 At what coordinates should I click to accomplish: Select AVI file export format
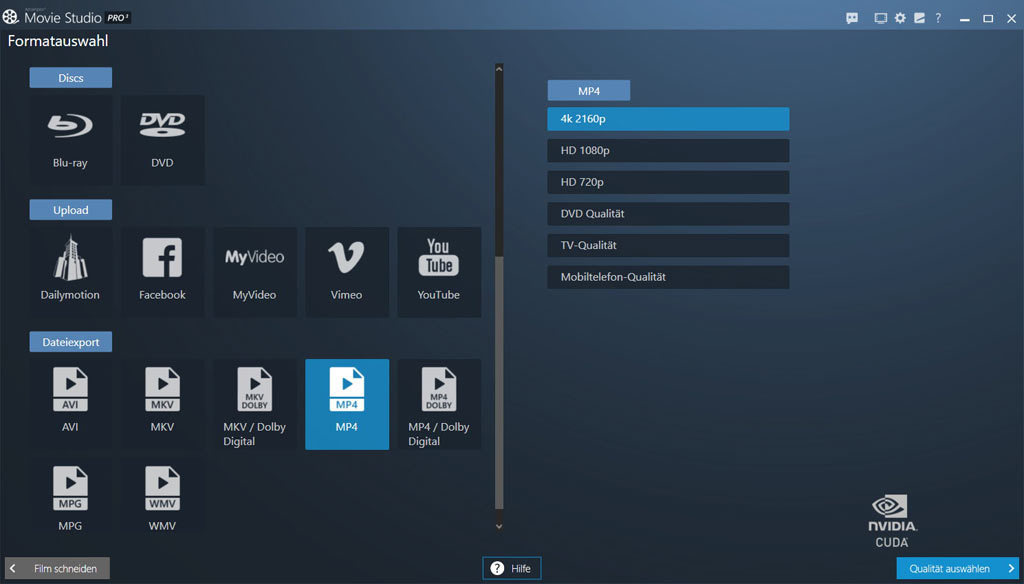point(71,404)
